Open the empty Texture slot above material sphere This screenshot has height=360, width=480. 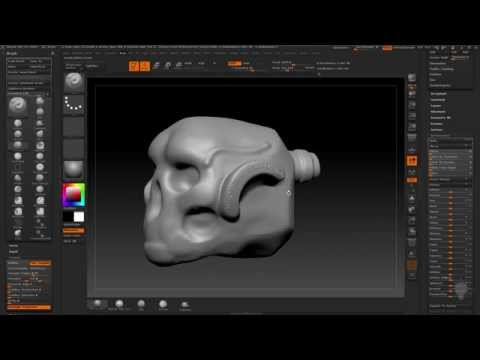[74, 149]
